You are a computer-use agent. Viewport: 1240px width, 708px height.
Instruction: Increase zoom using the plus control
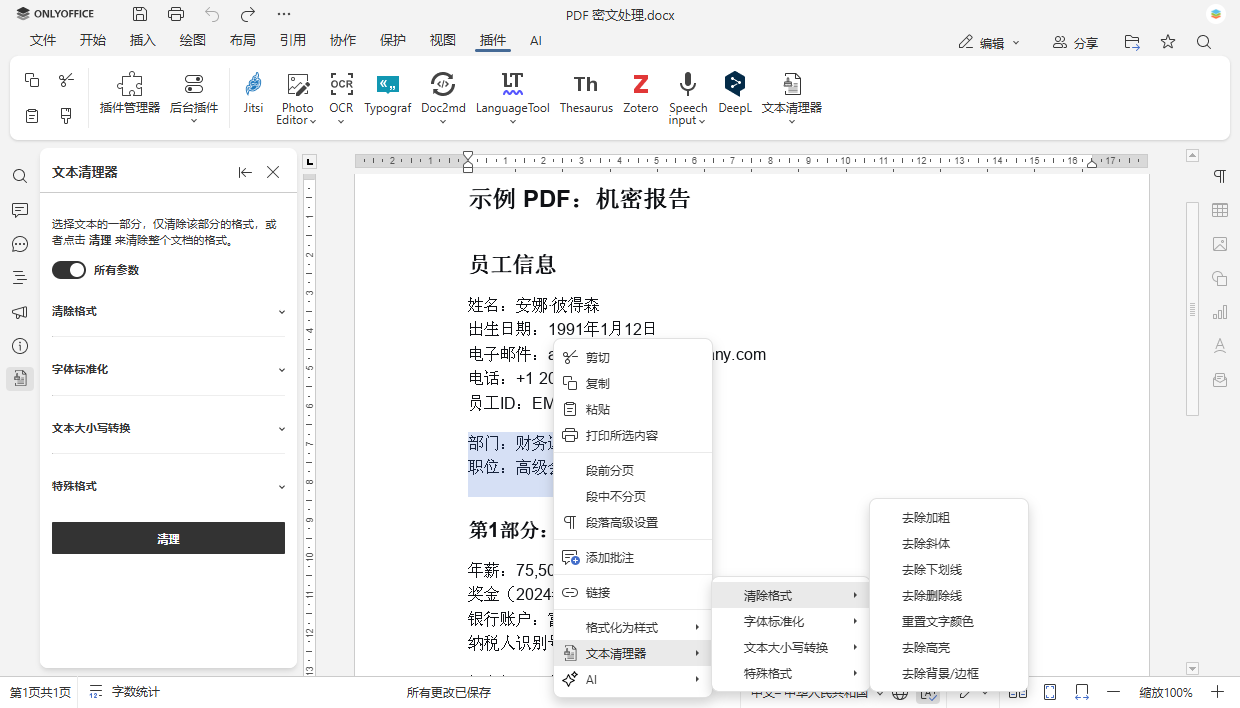click(1217, 691)
